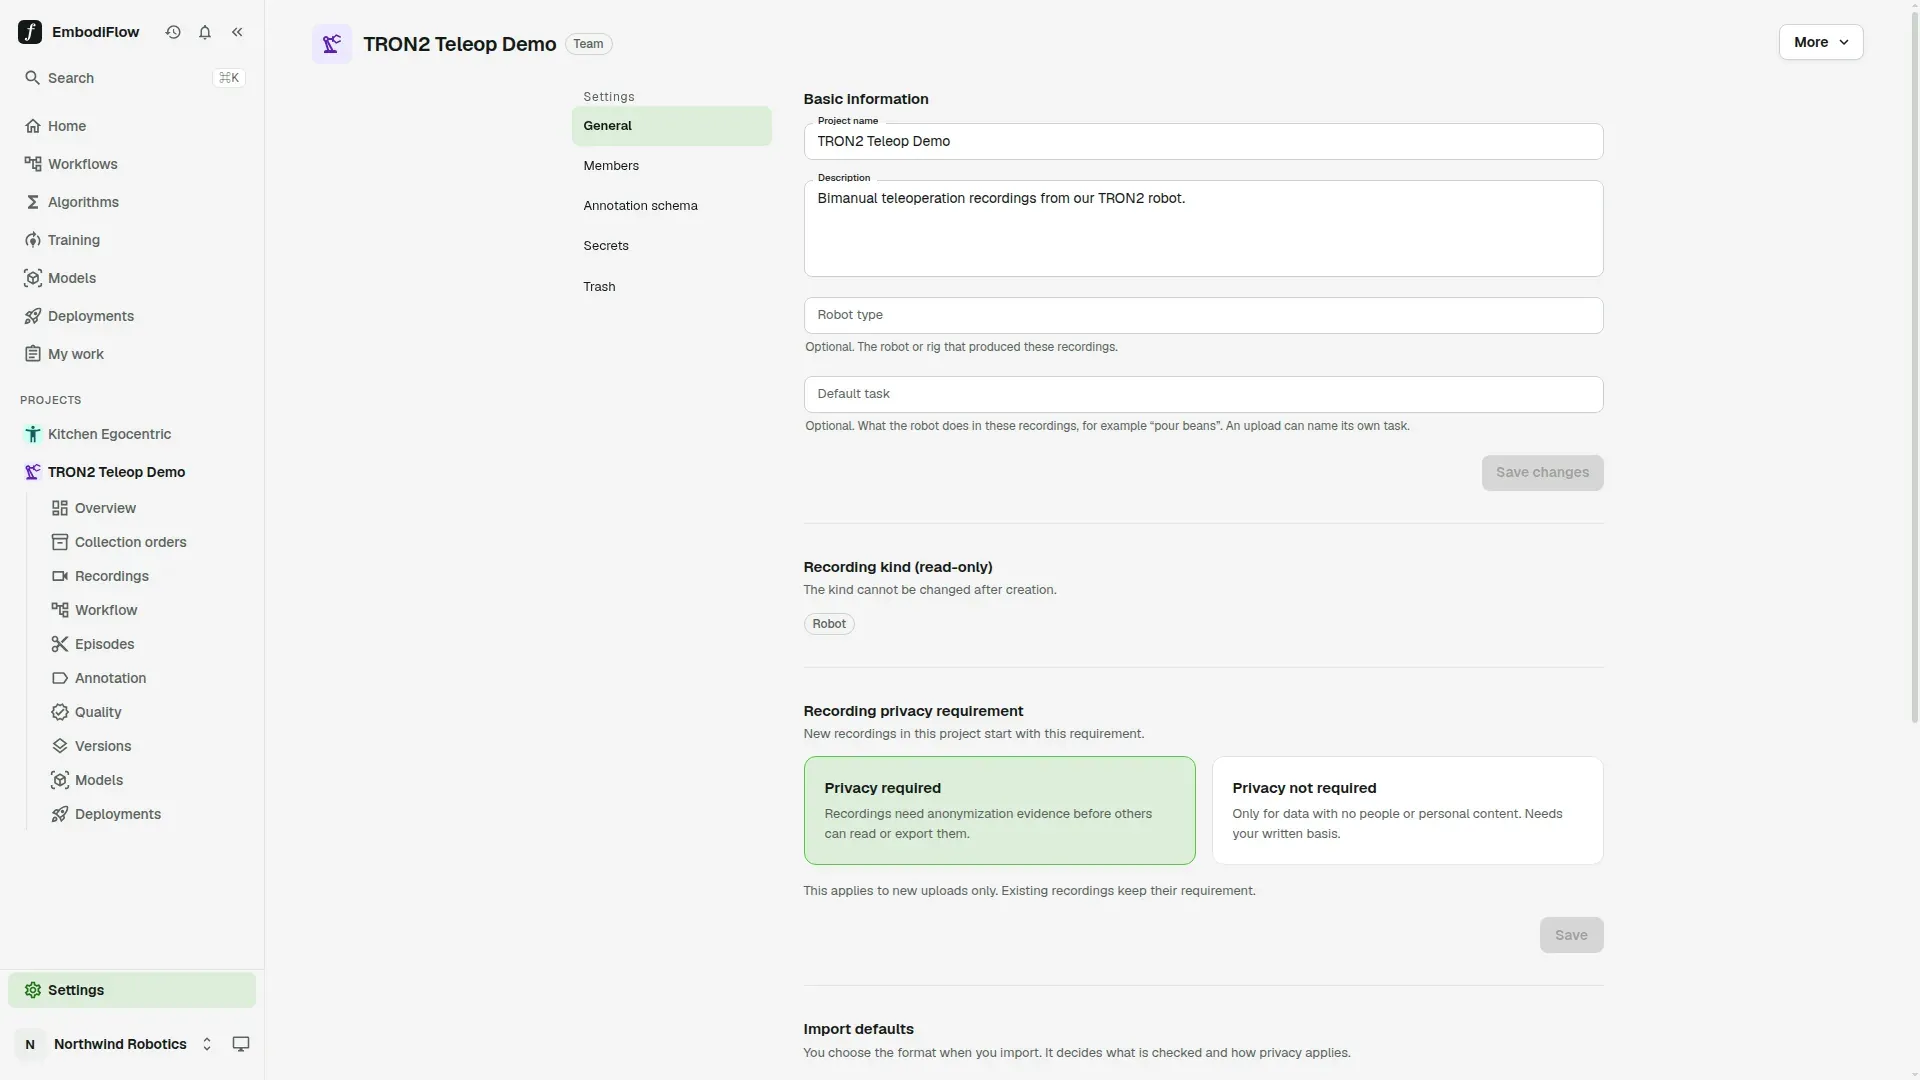Viewport: 1920px width, 1080px height.
Task: Open the Trash settings tab
Action: pyautogui.click(x=671, y=287)
